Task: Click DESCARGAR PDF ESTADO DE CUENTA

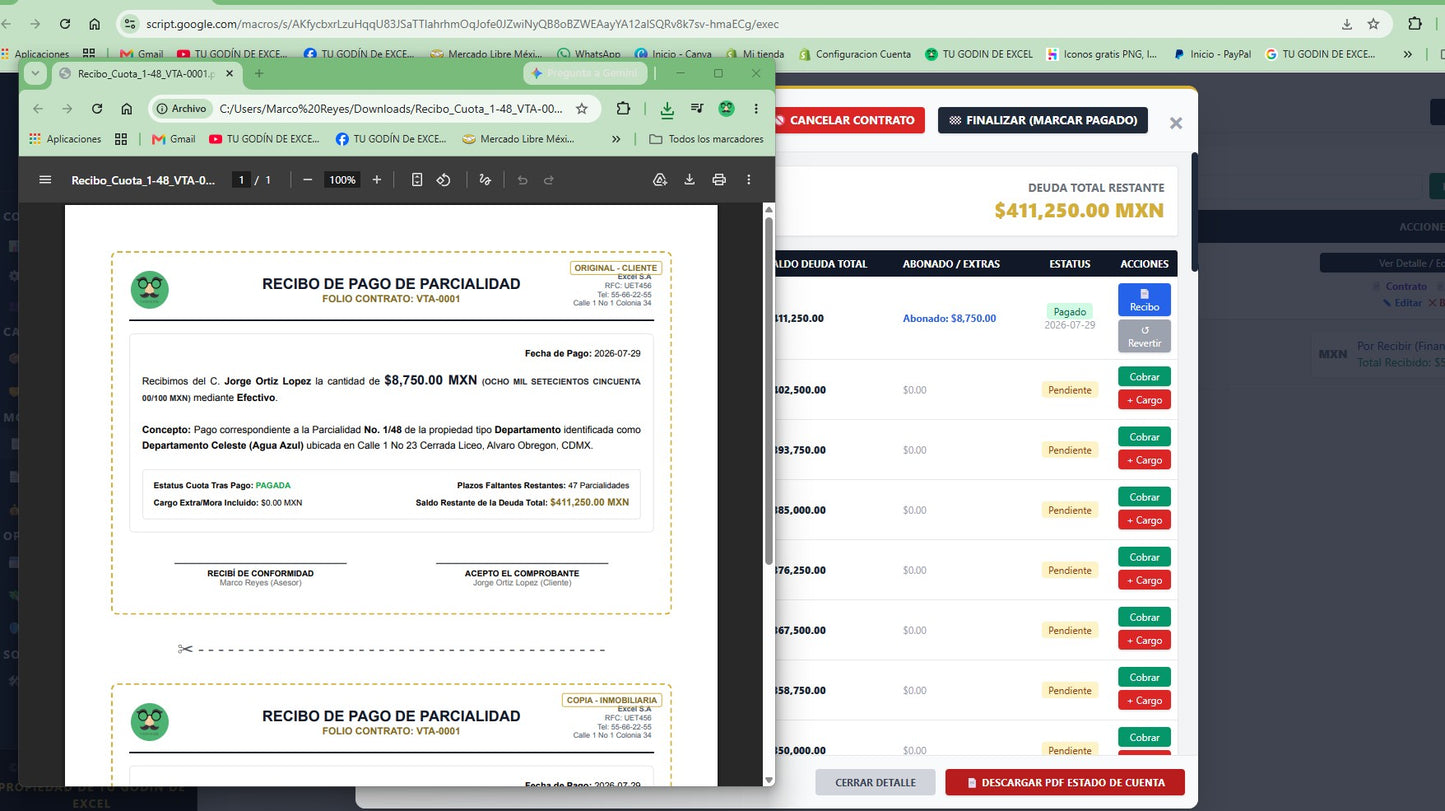Action: pyautogui.click(x=1065, y=782)
